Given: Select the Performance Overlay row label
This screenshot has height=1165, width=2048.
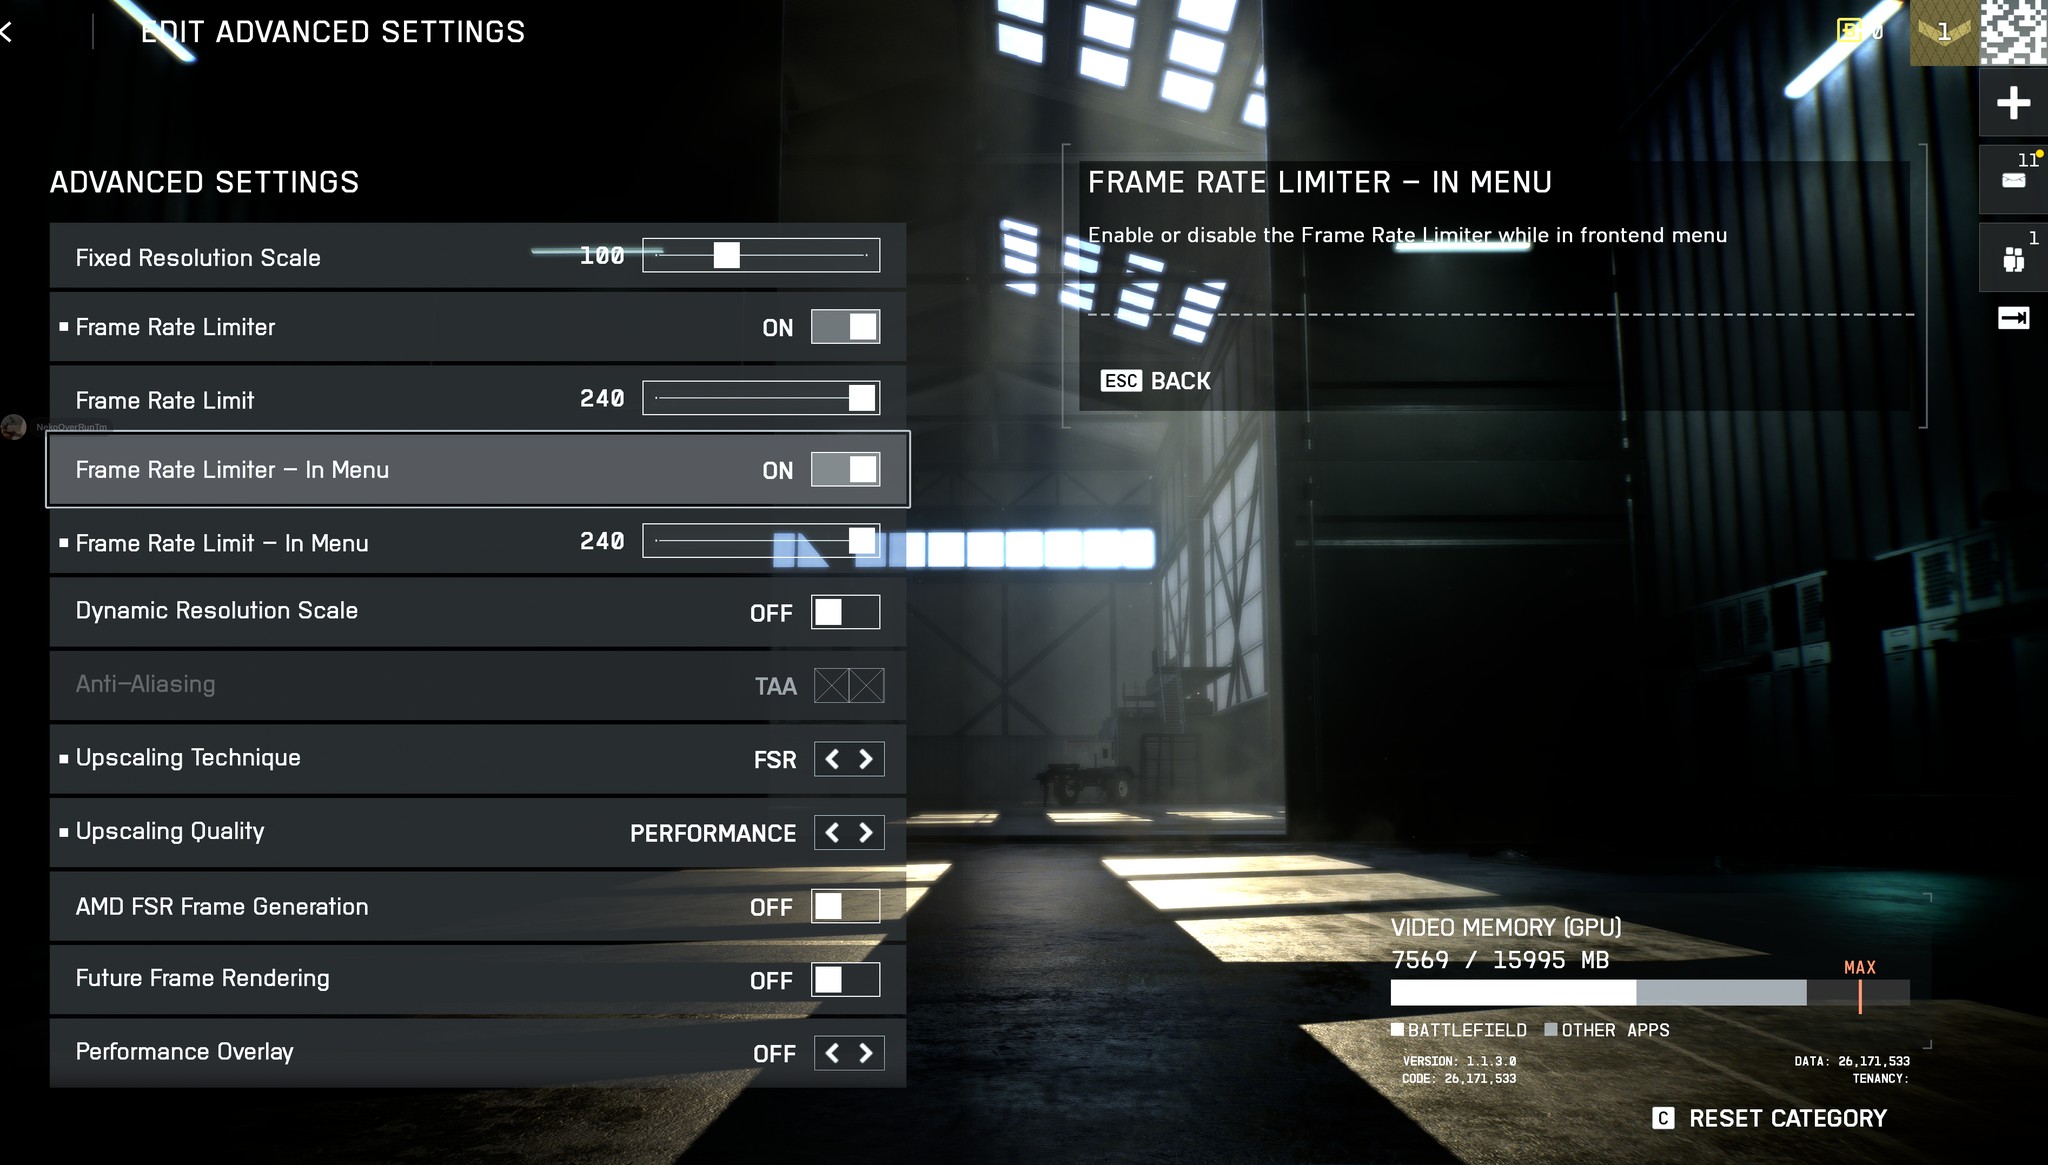Looking at the screenshot, I should (185, 1052).
